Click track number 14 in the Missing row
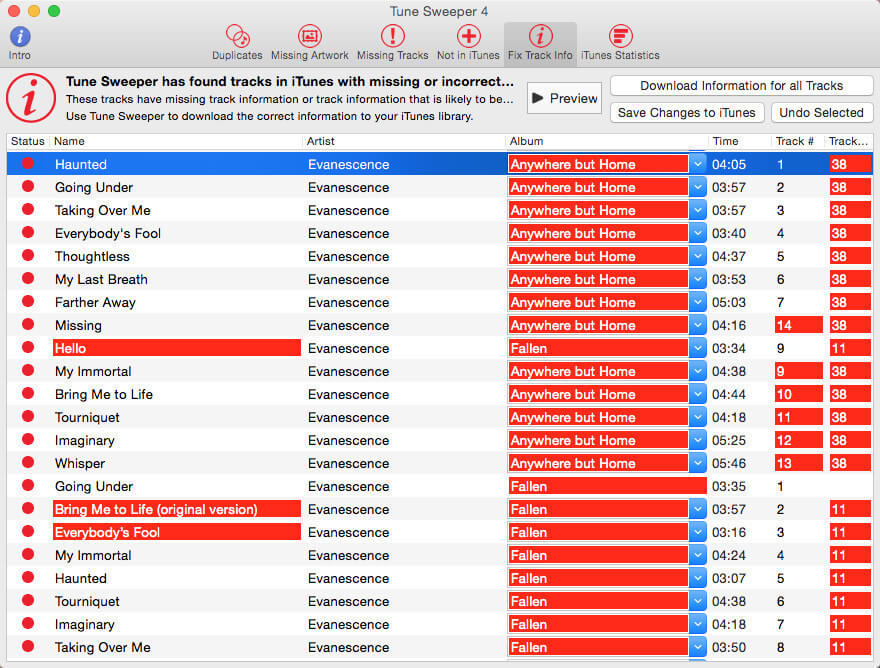Viewport: 880px width, 668px height. click(x=798, y=326)
